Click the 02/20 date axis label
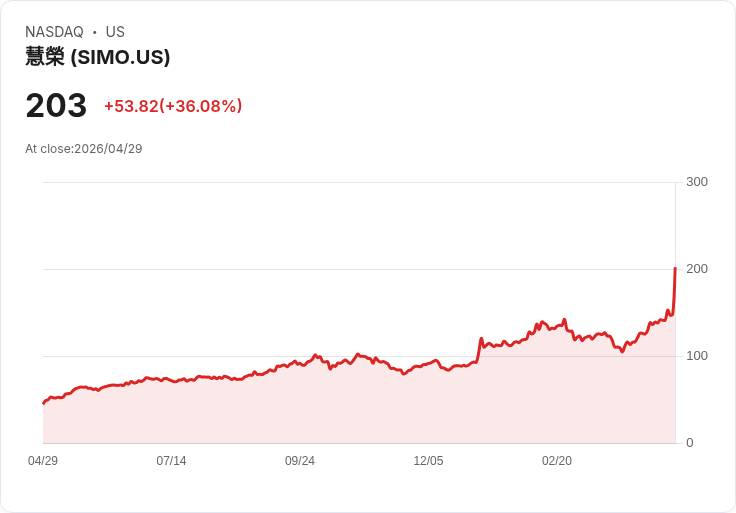The width and height of the screenshot is (736, 513). point(557,461)
